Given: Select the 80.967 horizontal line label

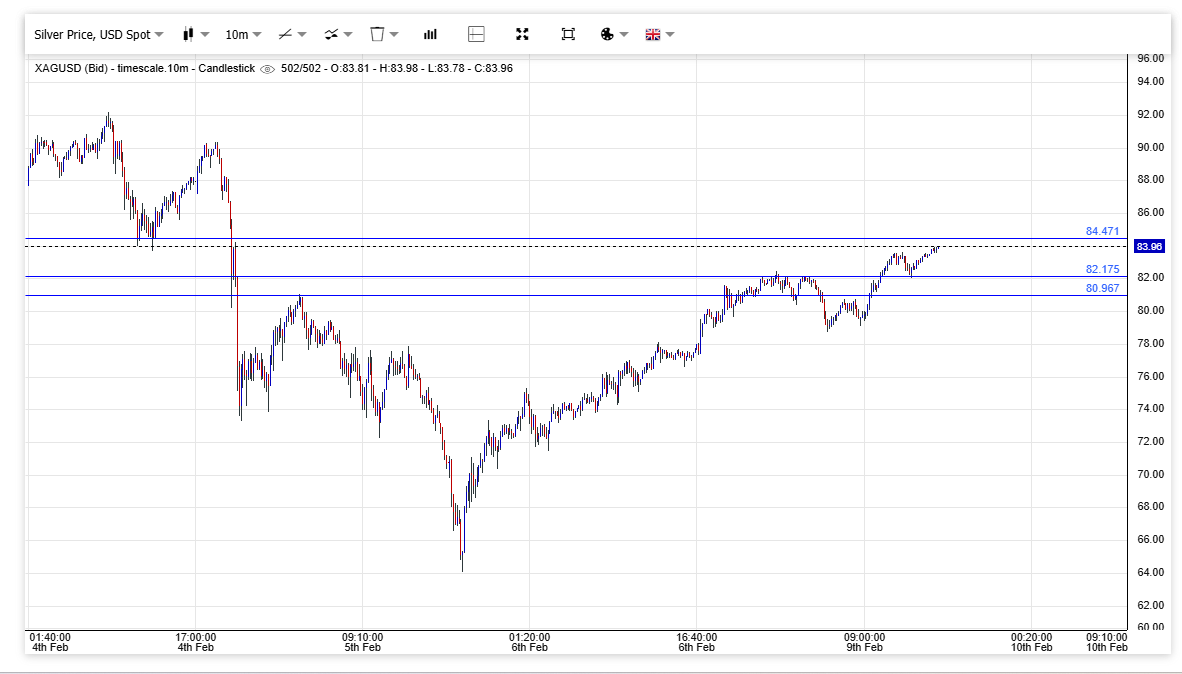Looking at the screenshot, I should (x=1102, y=288).
